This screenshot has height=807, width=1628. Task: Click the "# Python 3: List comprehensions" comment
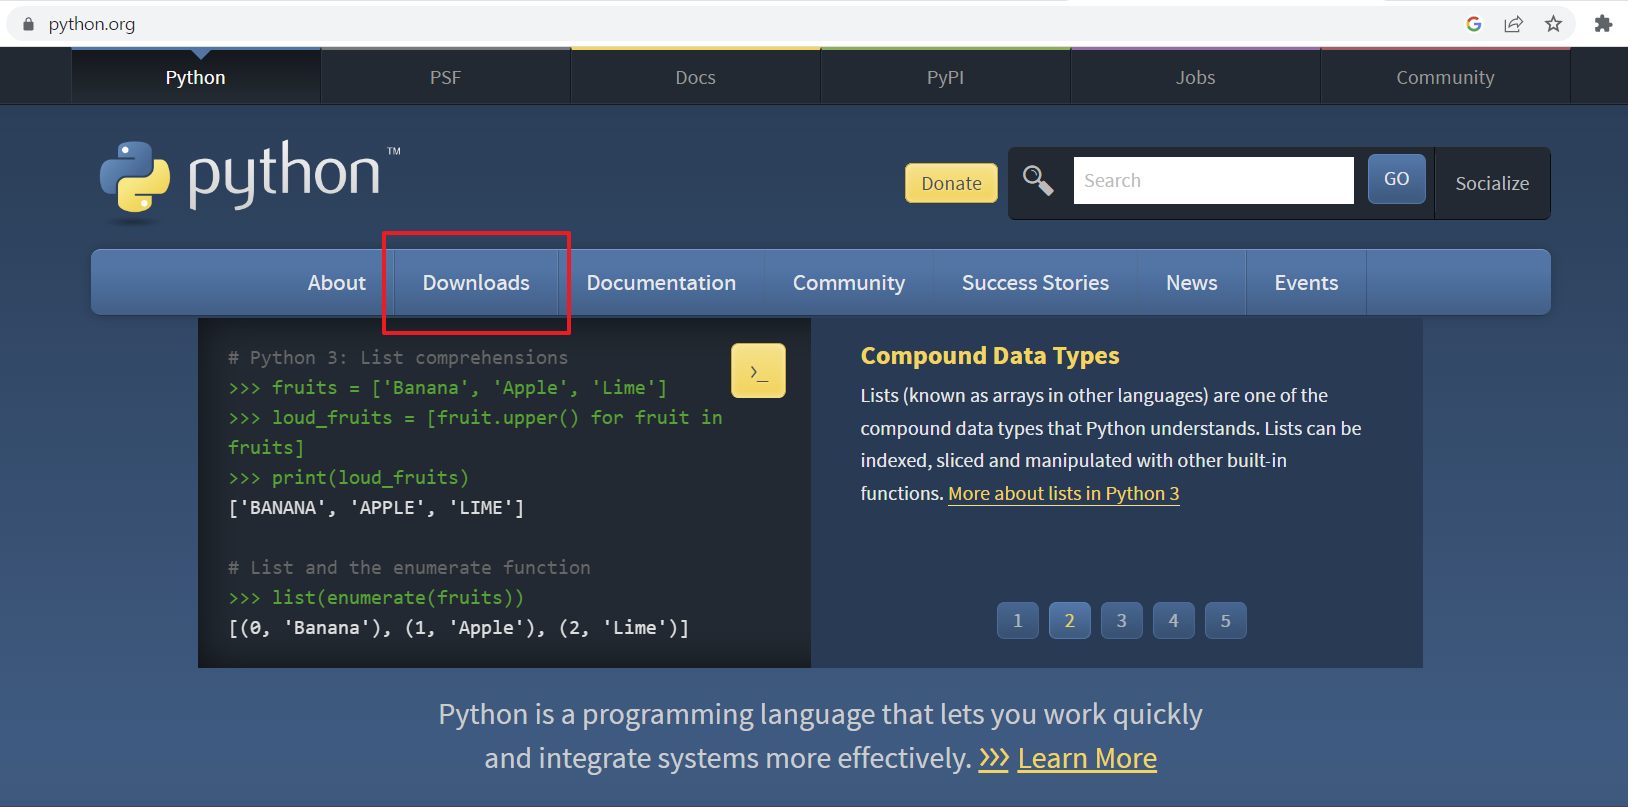click(x=398, y=358)
